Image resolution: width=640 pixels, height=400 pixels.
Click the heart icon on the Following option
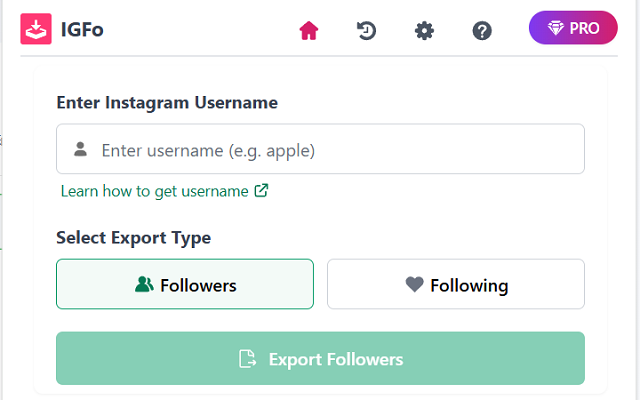[414, 285]
